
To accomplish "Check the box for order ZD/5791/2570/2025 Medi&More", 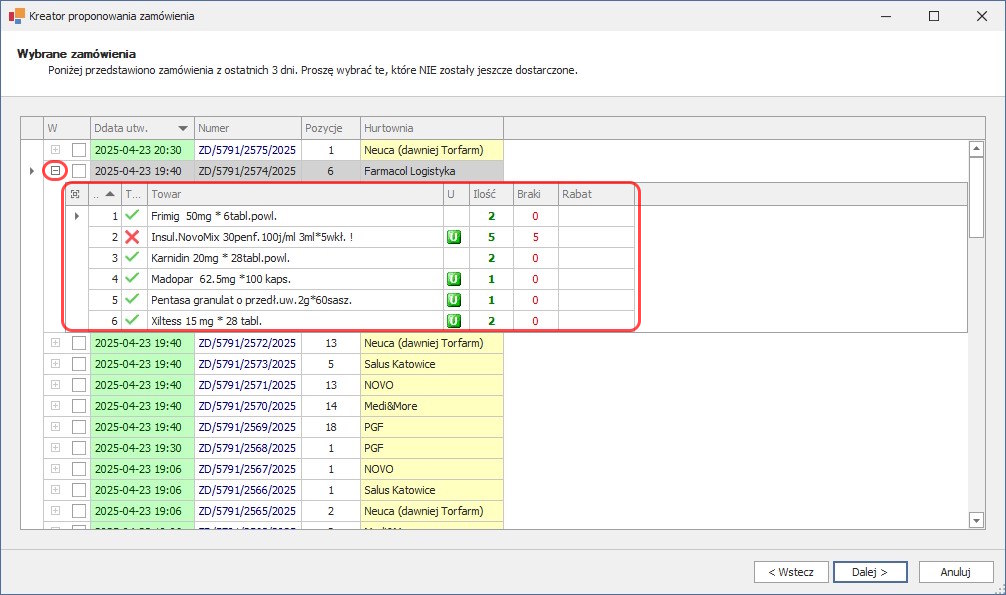I will (79, 406).
